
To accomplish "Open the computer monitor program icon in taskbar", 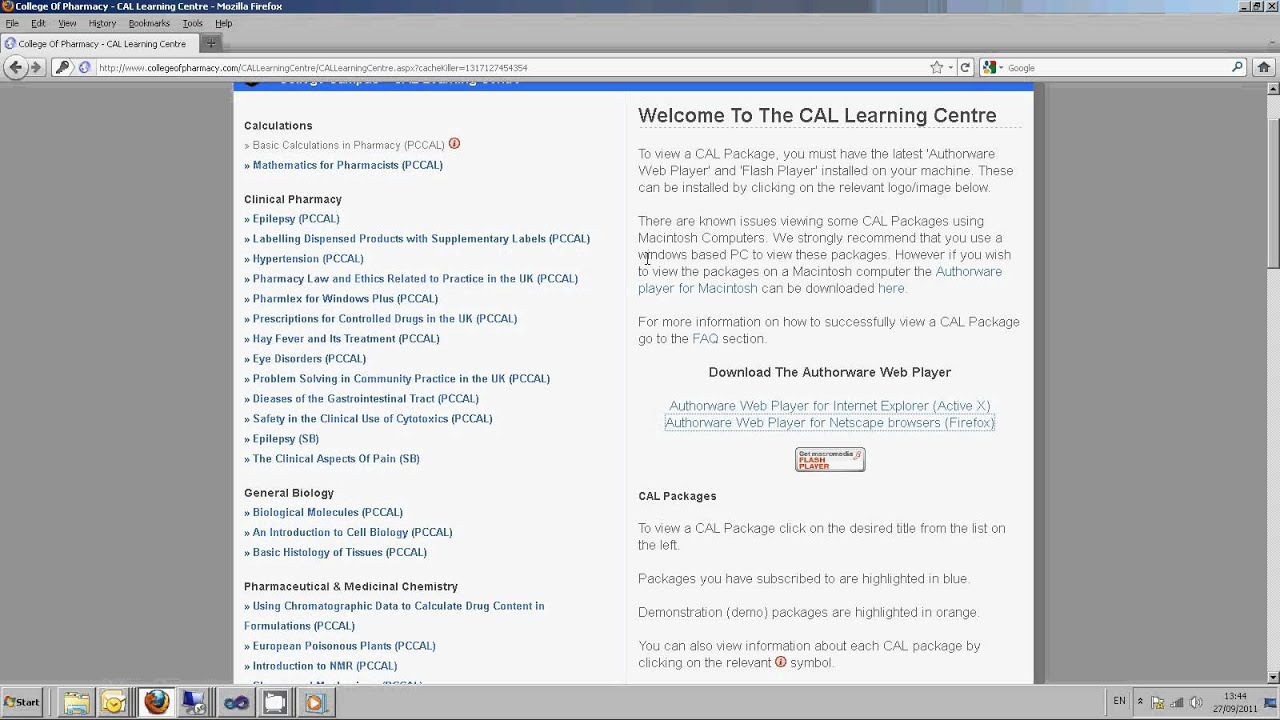I will pos(194,703).
